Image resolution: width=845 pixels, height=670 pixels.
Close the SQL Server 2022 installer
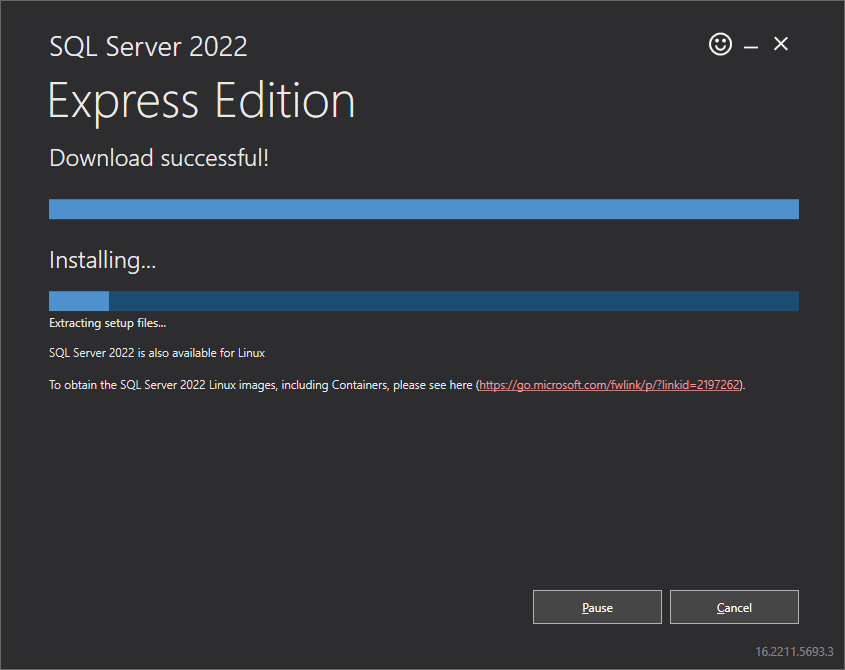pos(781,44)
